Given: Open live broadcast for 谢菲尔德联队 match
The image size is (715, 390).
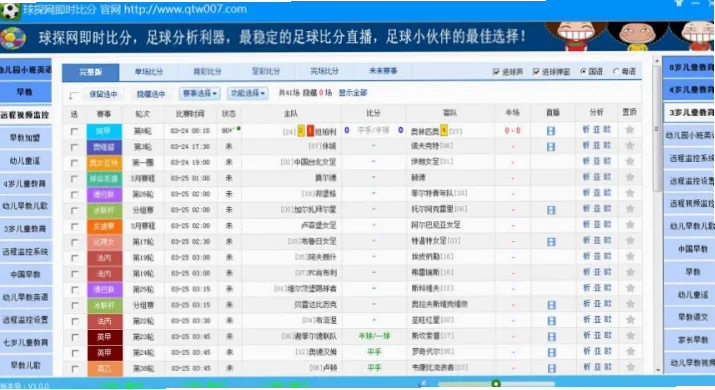Looking at the screenshot, I should (x=551, y=337).
